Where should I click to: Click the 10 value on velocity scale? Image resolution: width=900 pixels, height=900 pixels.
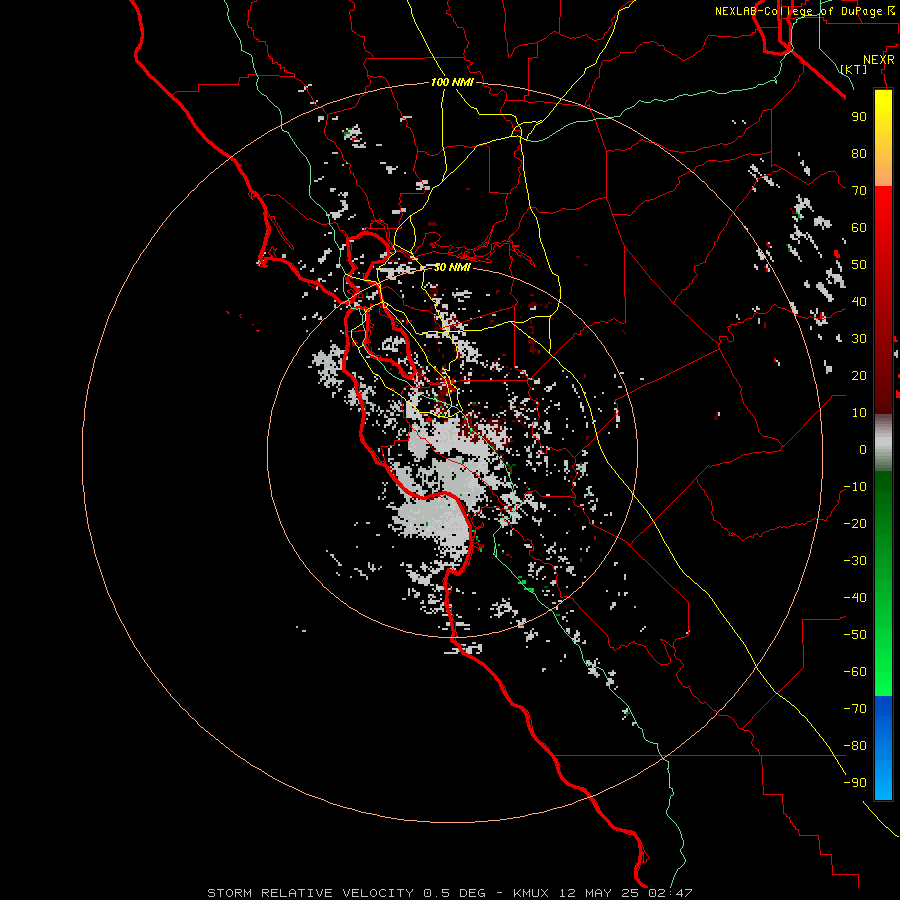(x=859, y=413)
